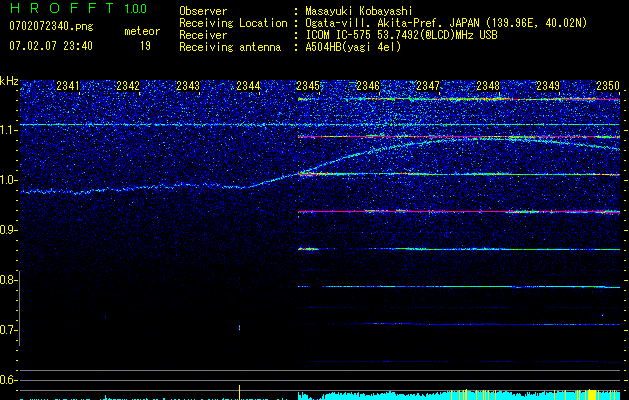Click the 2346 time axis label

pos(368,85)
